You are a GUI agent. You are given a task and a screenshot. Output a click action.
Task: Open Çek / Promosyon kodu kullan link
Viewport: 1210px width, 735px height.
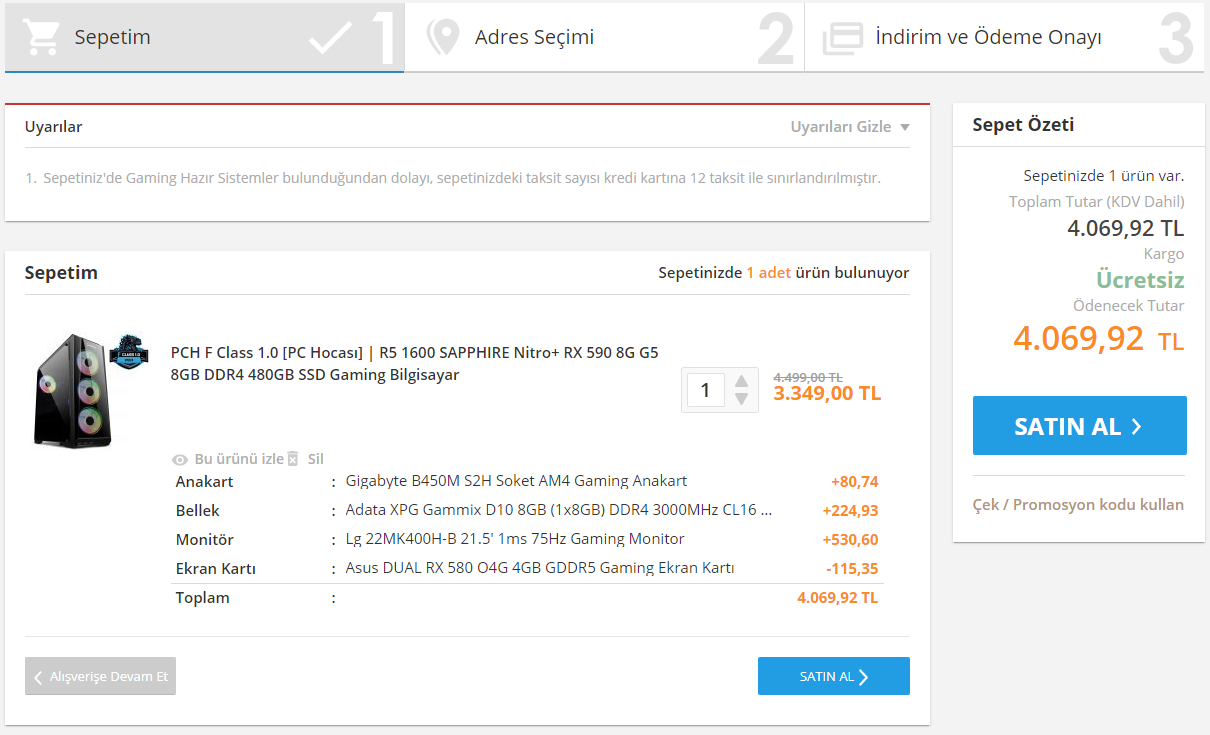[1078, 504]
